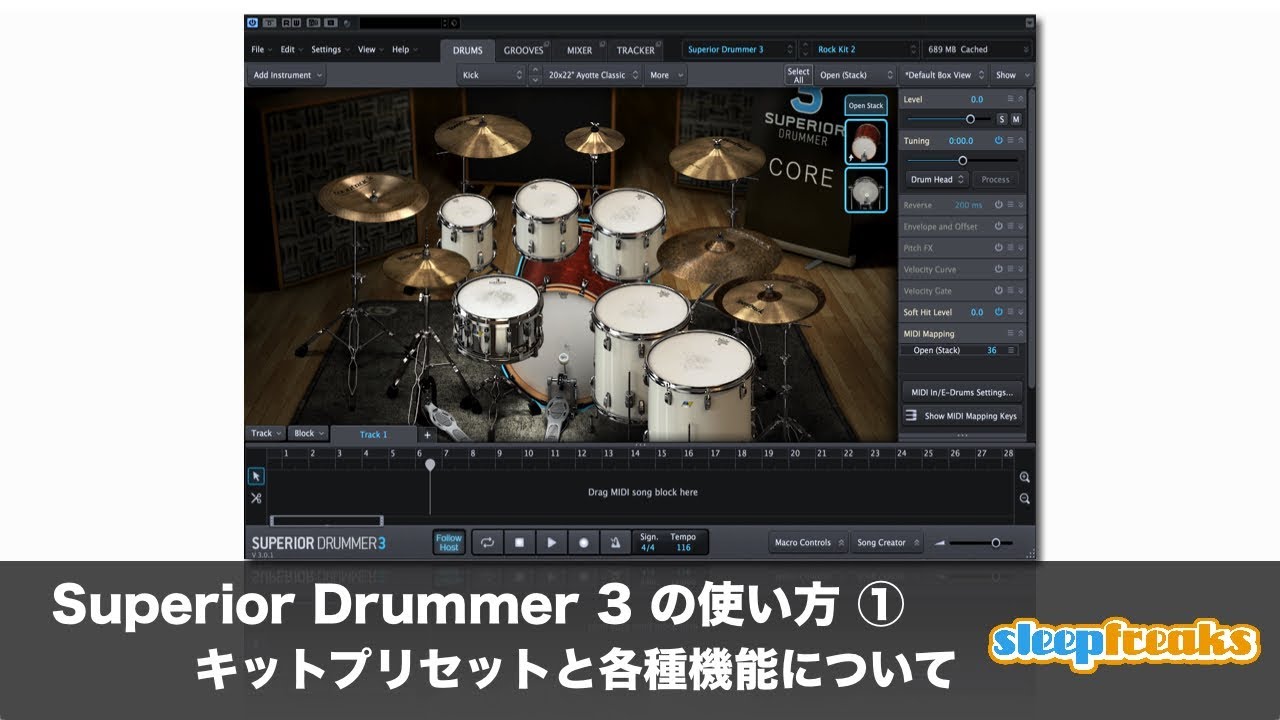Viewport: 1280px width, 720px height.
Task: Open the *Default Box View dropdown
Action: (940, 74)
